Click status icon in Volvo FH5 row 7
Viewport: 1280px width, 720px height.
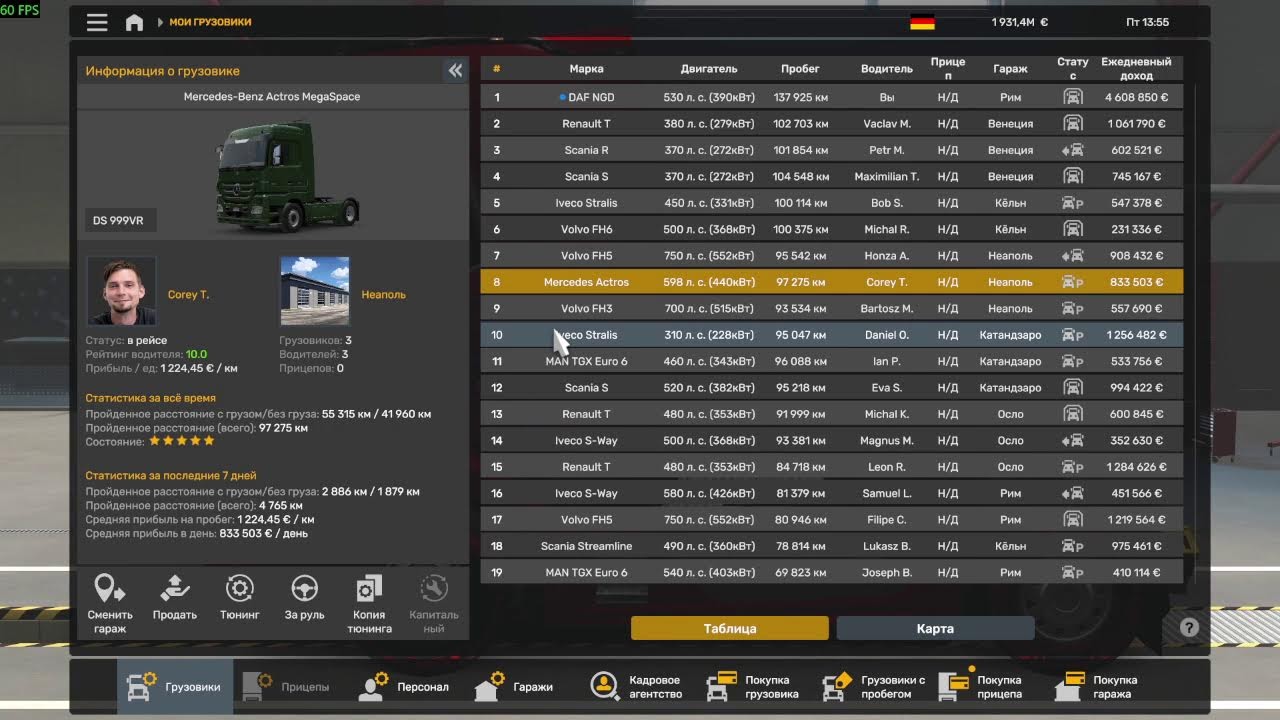pos(1072,256)
